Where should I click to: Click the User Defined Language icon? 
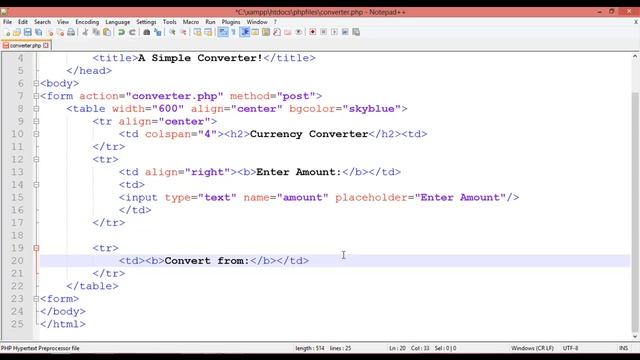pos(255,32)
